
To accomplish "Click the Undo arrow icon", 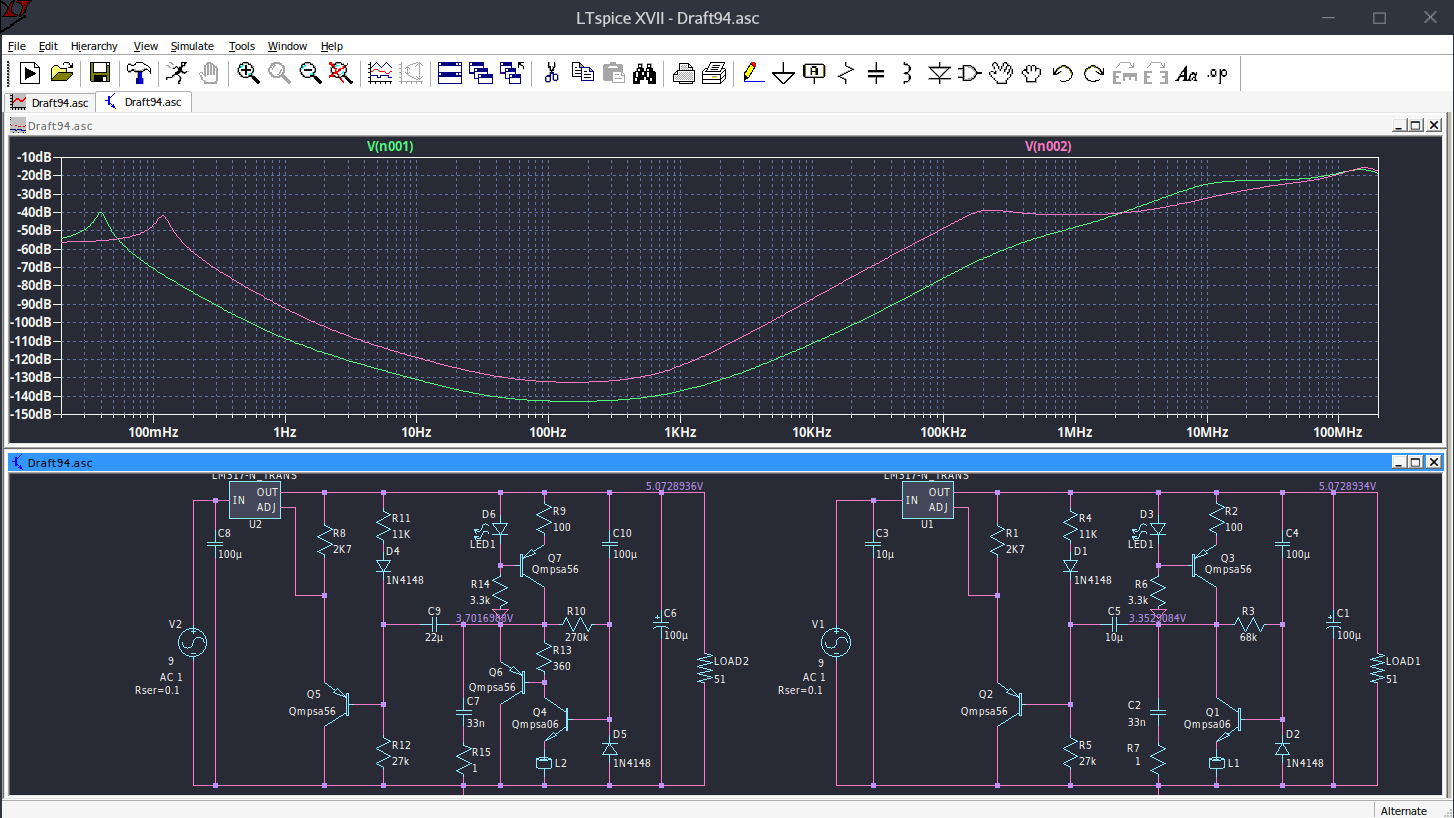I will pos(1063,73).
